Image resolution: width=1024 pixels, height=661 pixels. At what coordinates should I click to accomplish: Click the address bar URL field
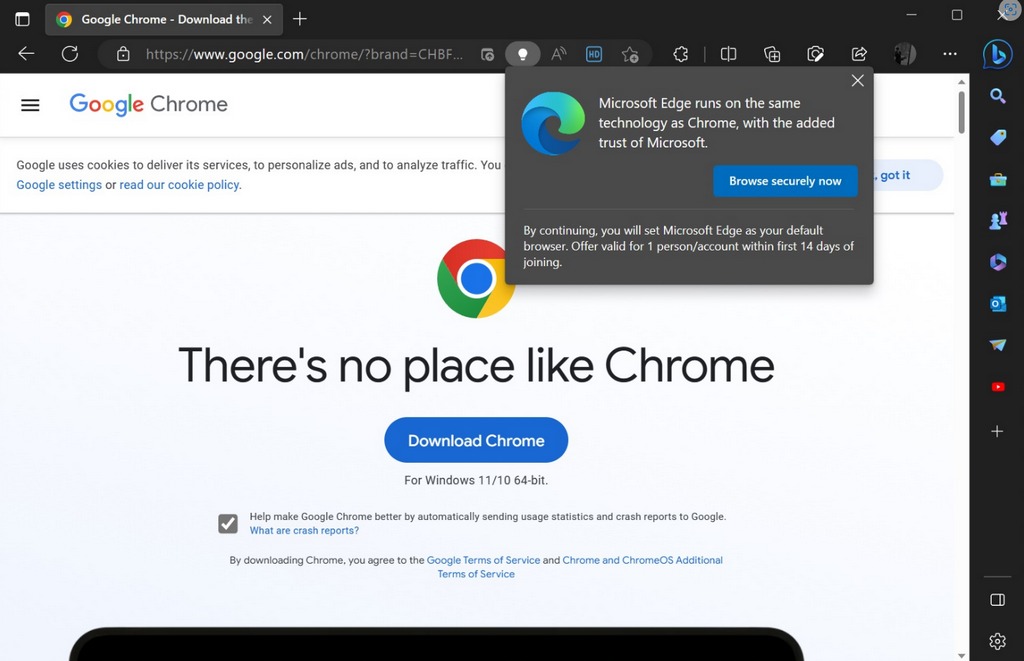pos(304,54)
